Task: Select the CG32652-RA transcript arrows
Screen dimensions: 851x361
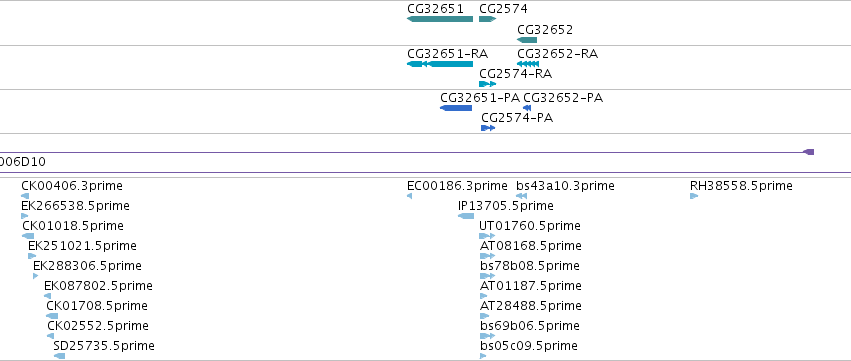Action: click(x=528, y=64)
